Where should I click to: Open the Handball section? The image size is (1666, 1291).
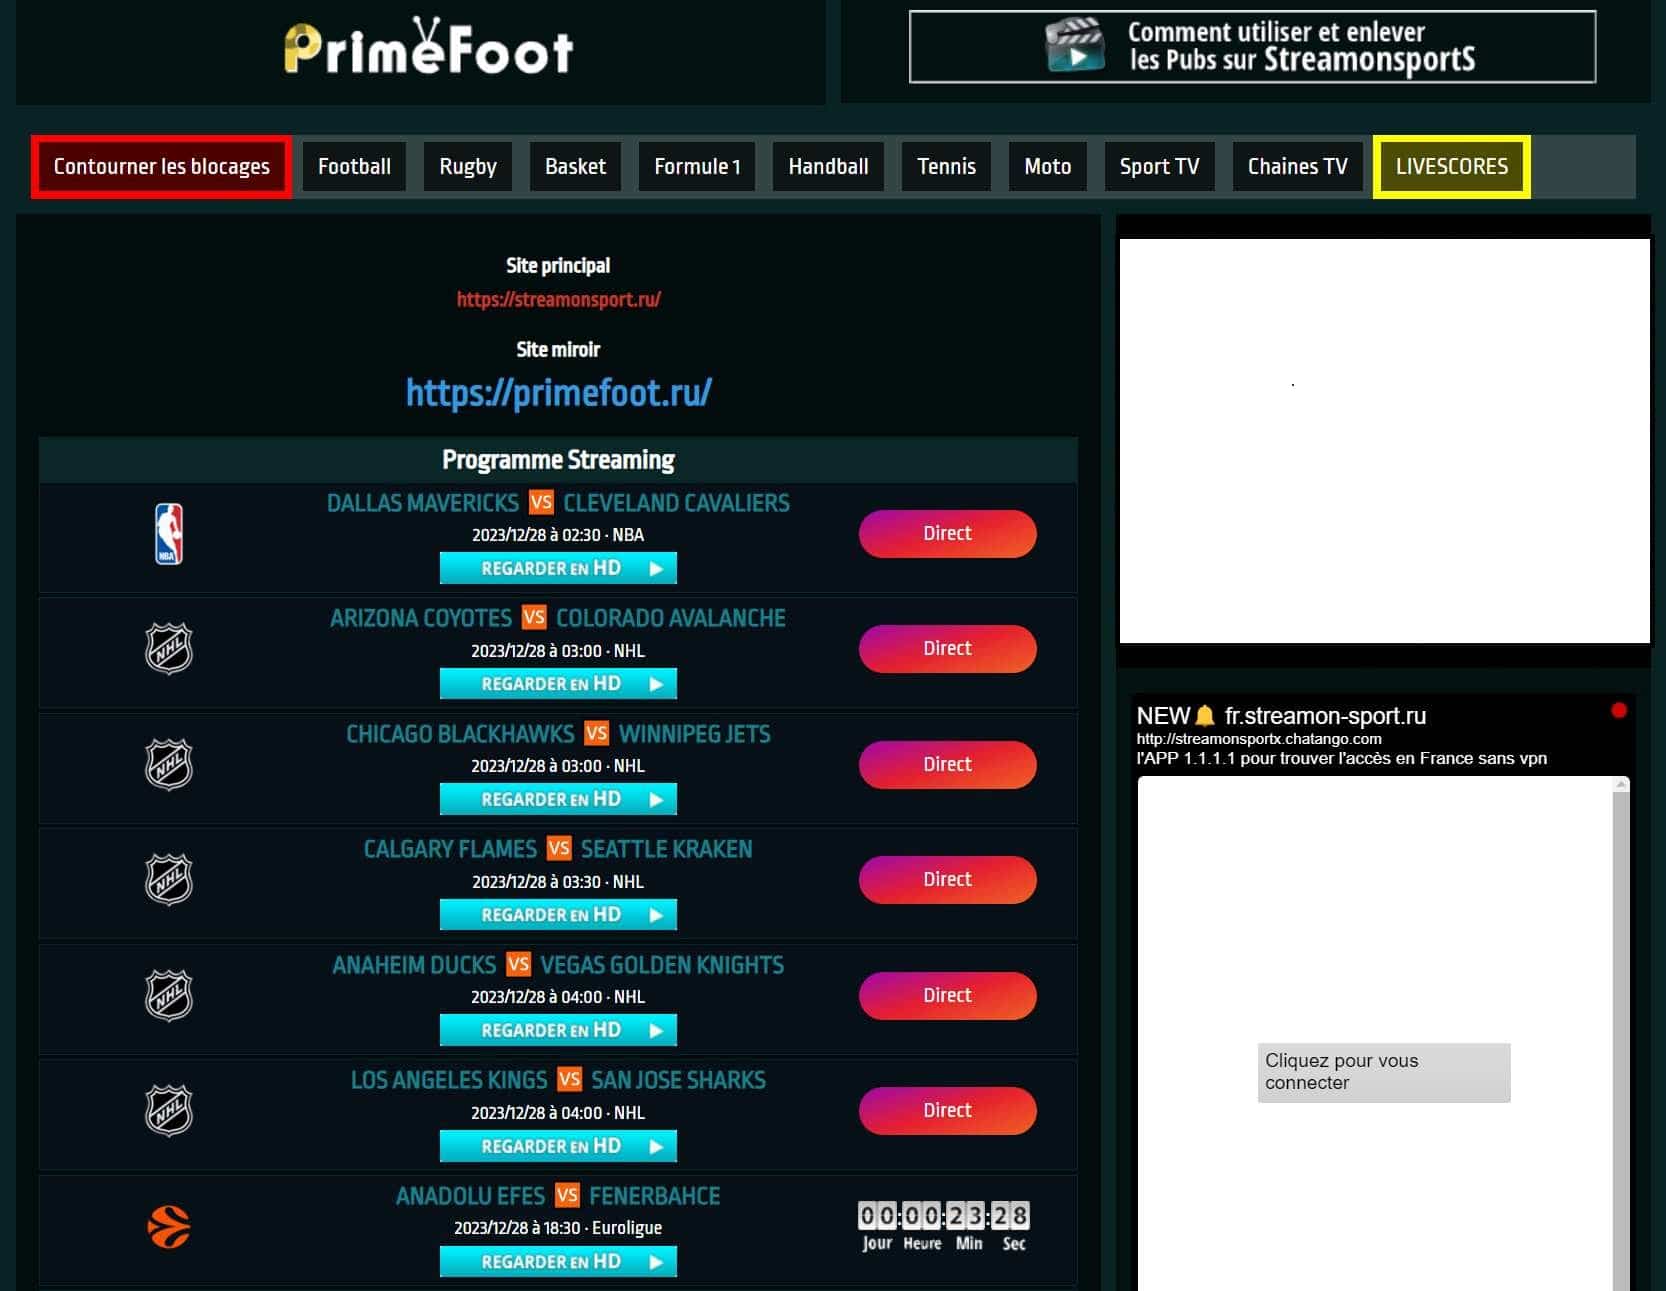pyautogui.click(x=828, y=166)
